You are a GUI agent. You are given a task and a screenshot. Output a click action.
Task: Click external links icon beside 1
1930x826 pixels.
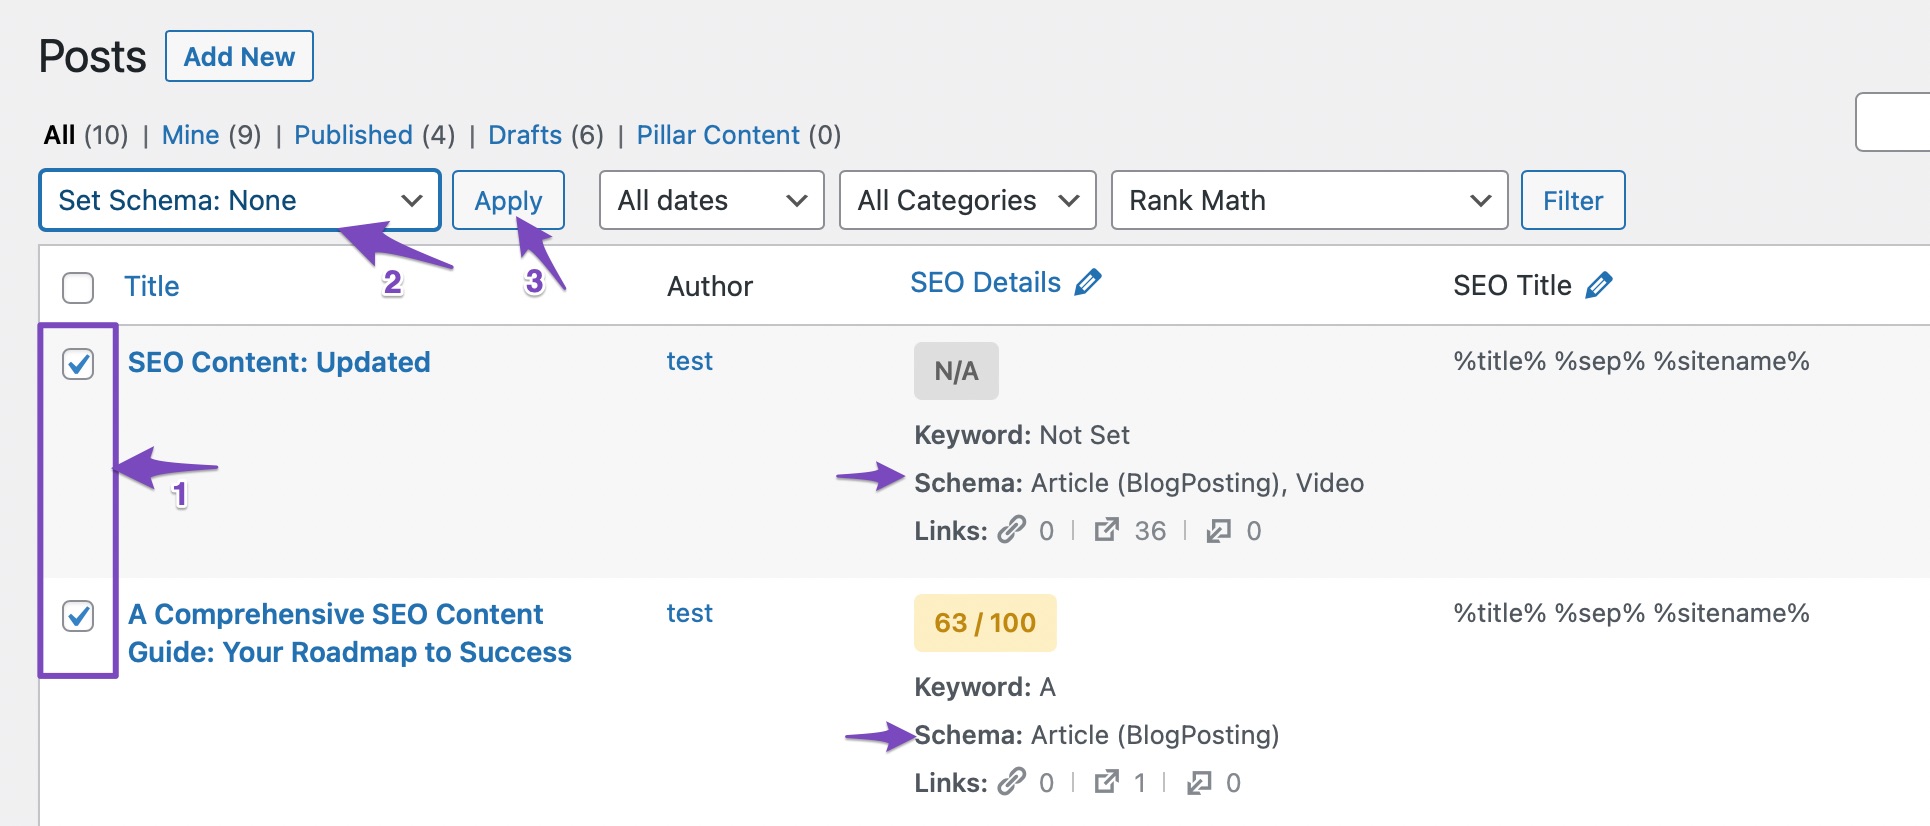pos(1106,782)
